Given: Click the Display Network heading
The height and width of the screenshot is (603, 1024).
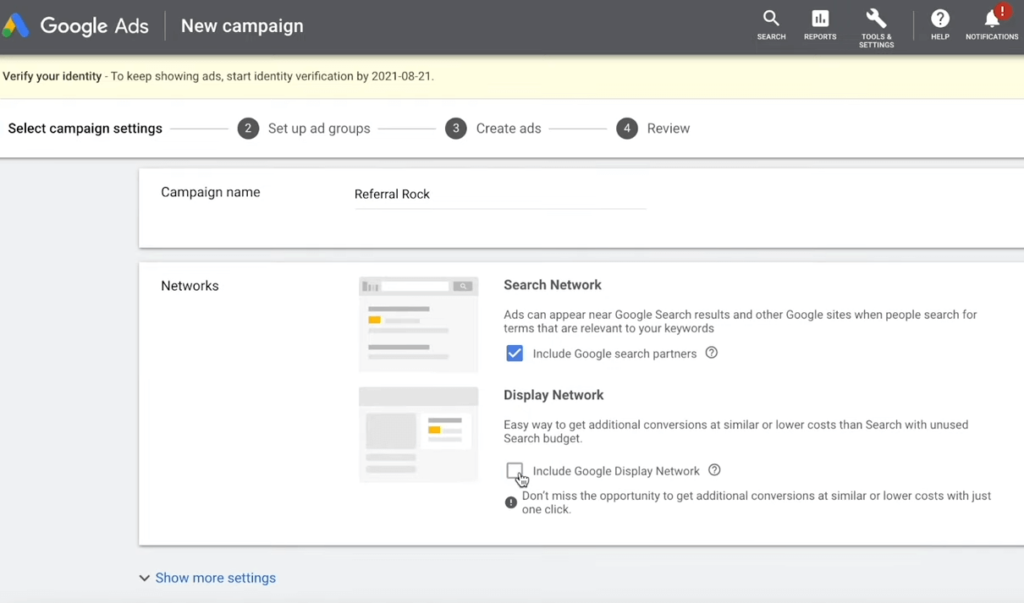Looking at the screenshot, I should click(x=554, y=395).
